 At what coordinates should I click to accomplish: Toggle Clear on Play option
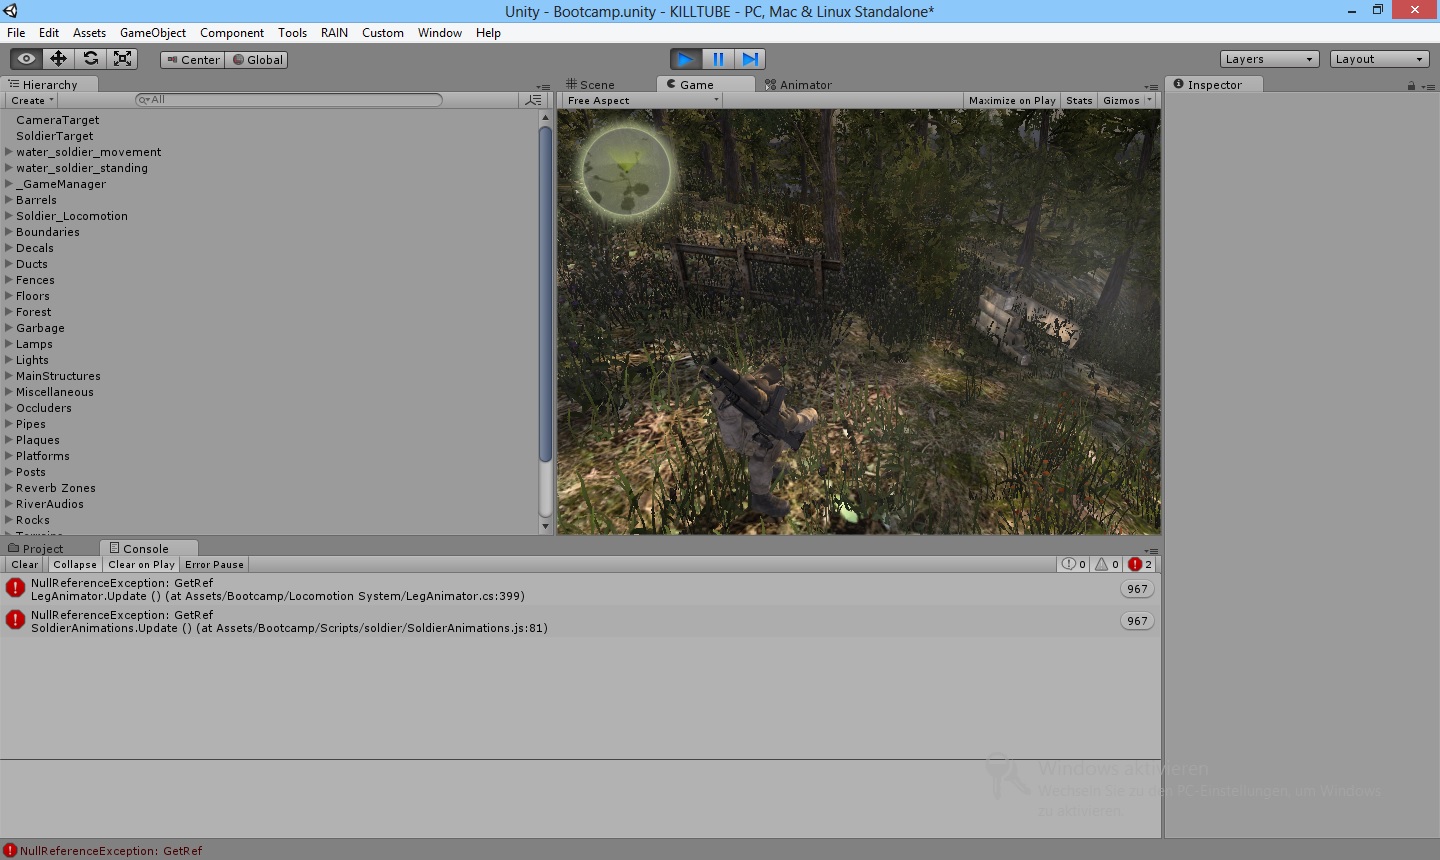[x=141, y=565]
